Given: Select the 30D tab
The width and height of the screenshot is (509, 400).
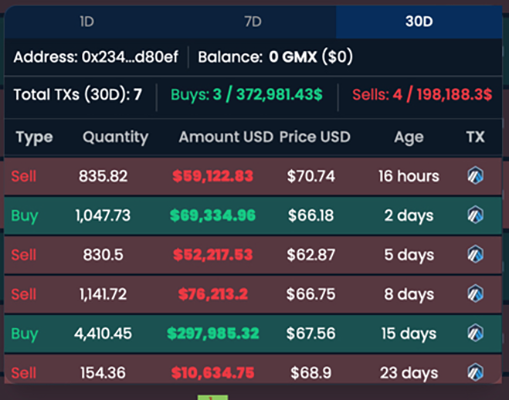Looking at the screenshot, I should tap(419, 22).
